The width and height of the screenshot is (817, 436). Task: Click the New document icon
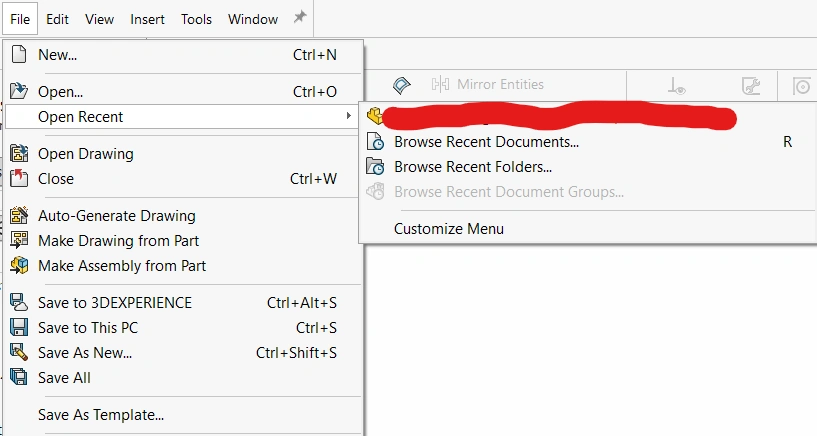coord(19,54)
